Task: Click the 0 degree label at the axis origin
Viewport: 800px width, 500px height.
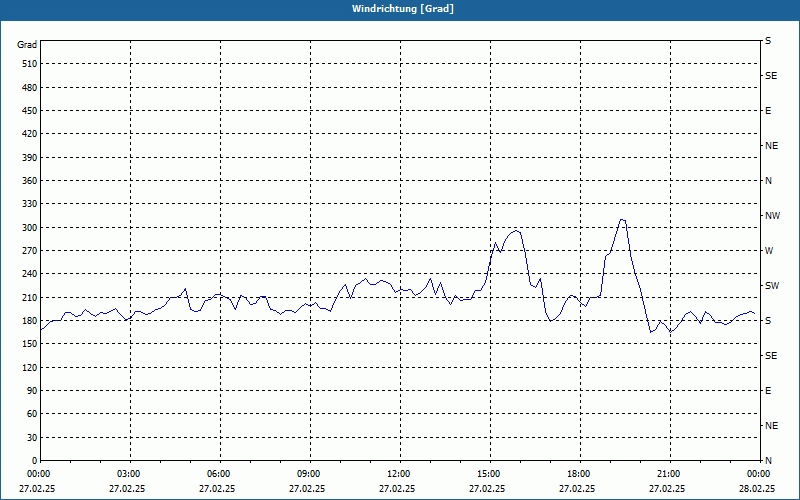Action: click(x=35, y=461)
